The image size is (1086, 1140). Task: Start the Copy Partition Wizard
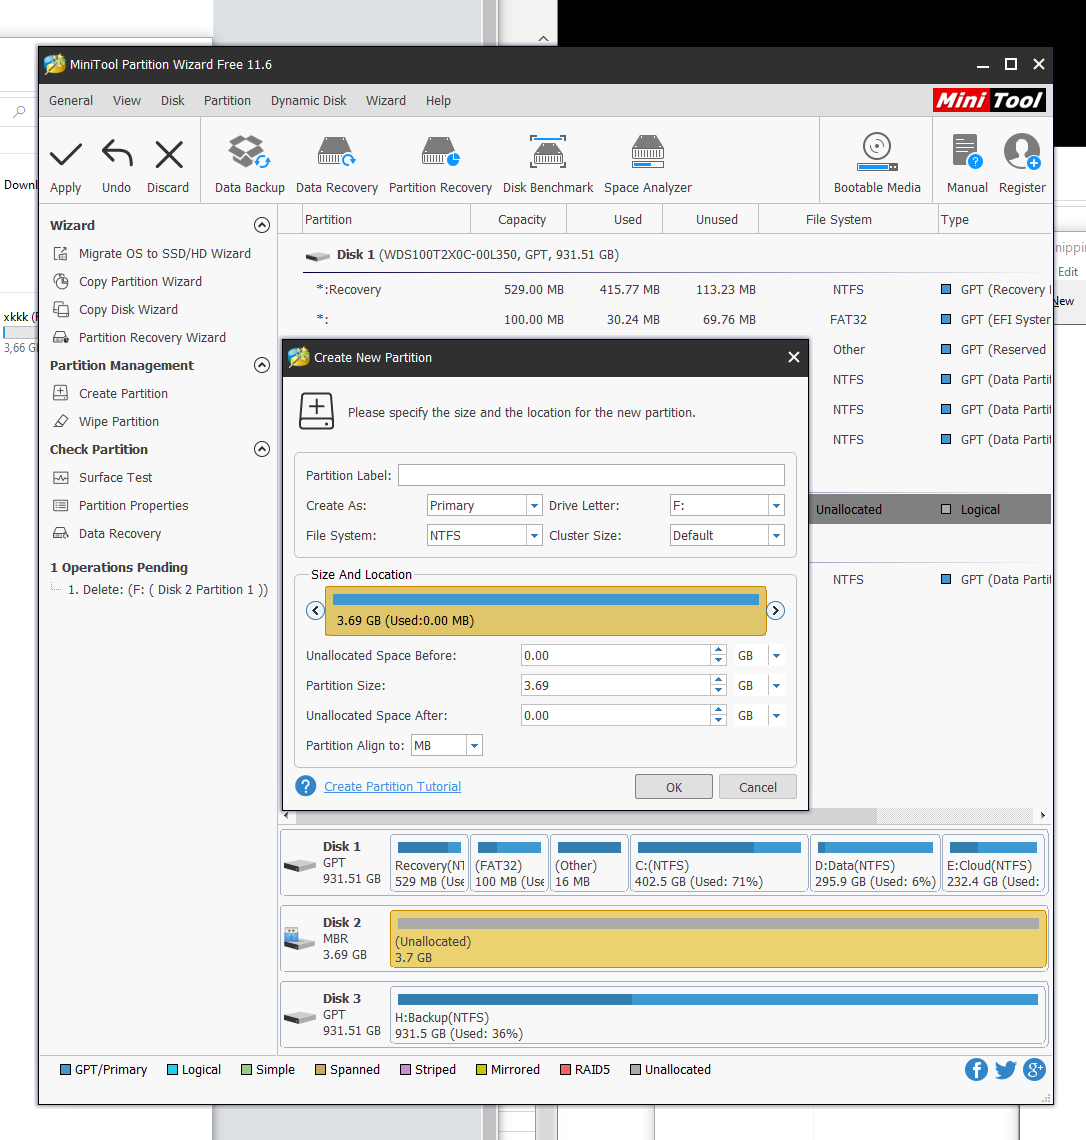[127, 281]
